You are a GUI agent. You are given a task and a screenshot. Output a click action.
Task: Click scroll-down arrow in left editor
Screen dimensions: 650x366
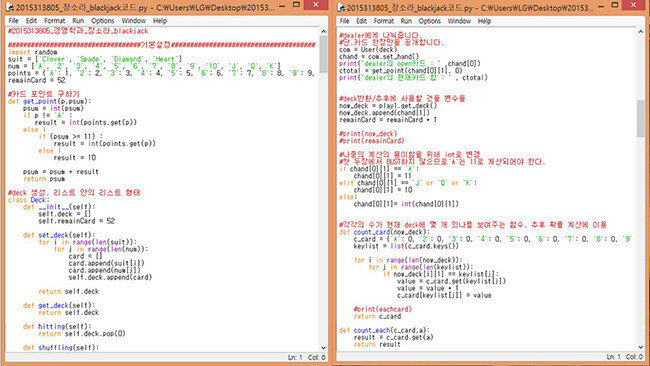tap(323, 348)
